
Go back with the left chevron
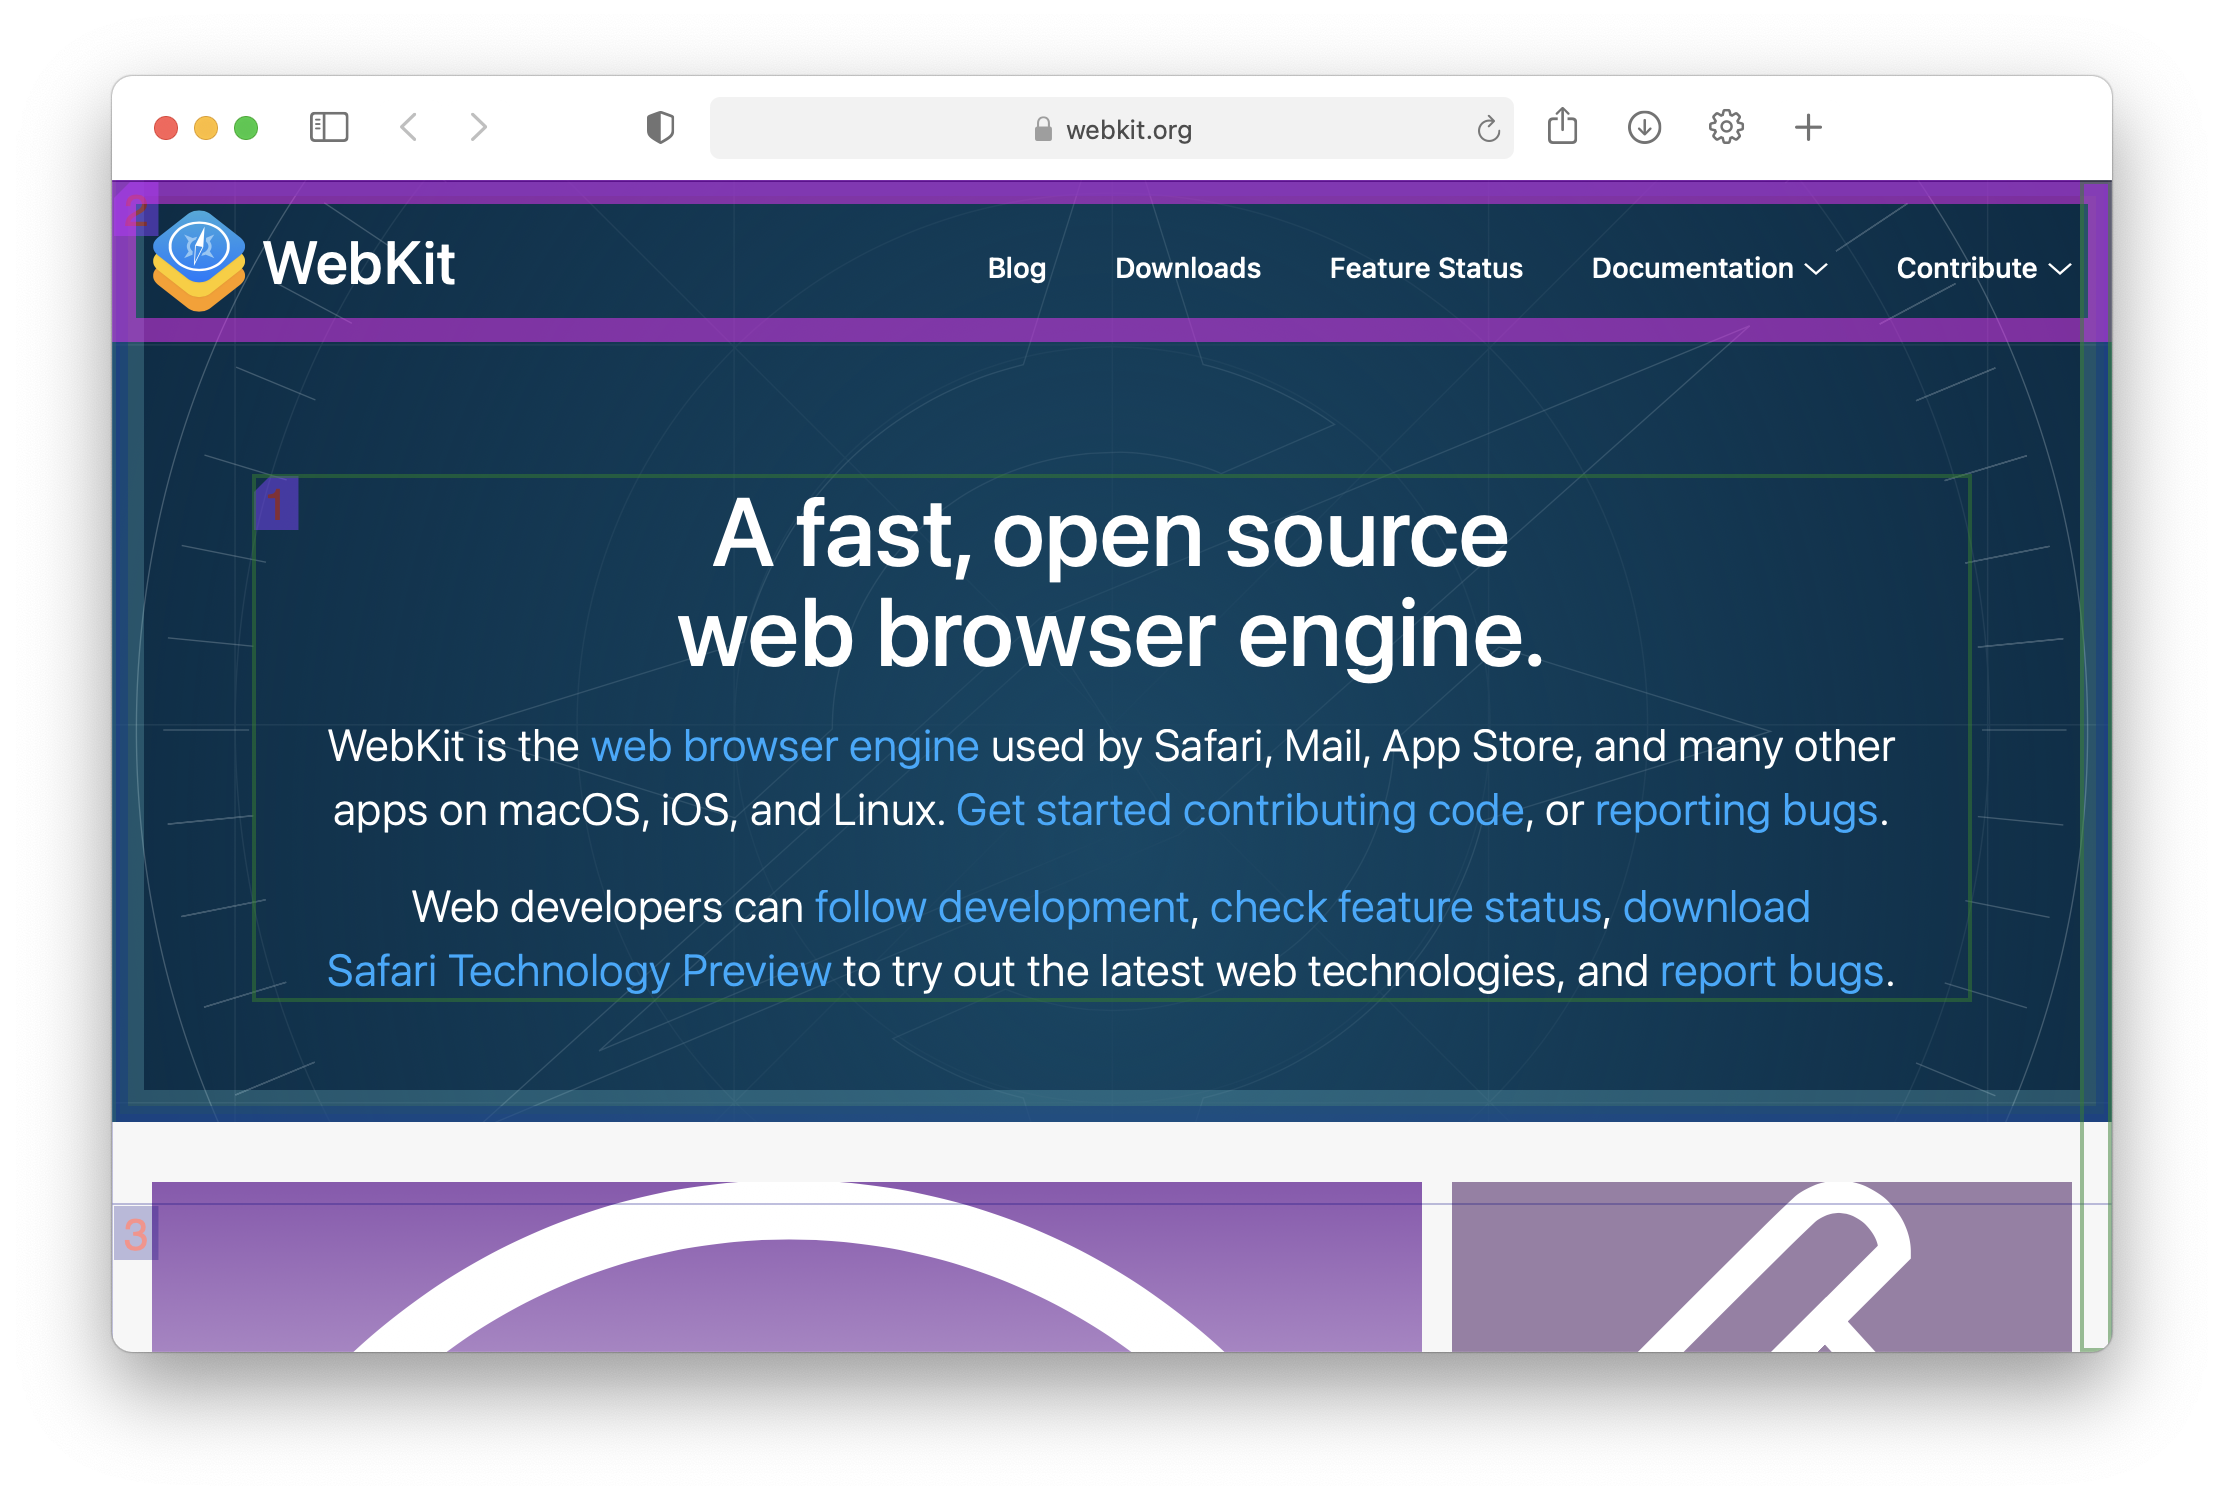pos(408,127)
